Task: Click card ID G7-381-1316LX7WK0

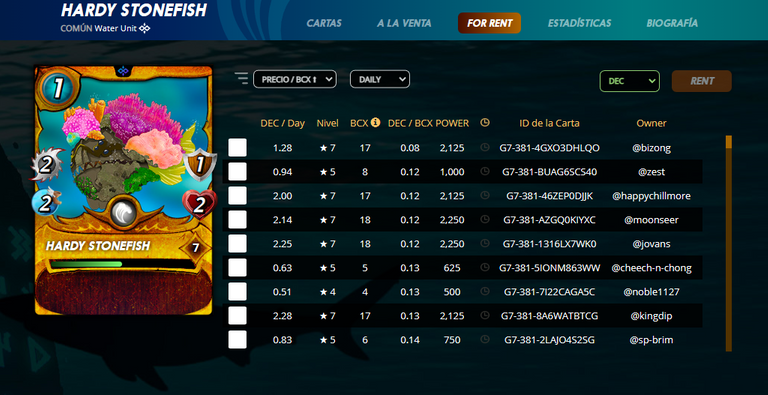Action: (549, 244)
